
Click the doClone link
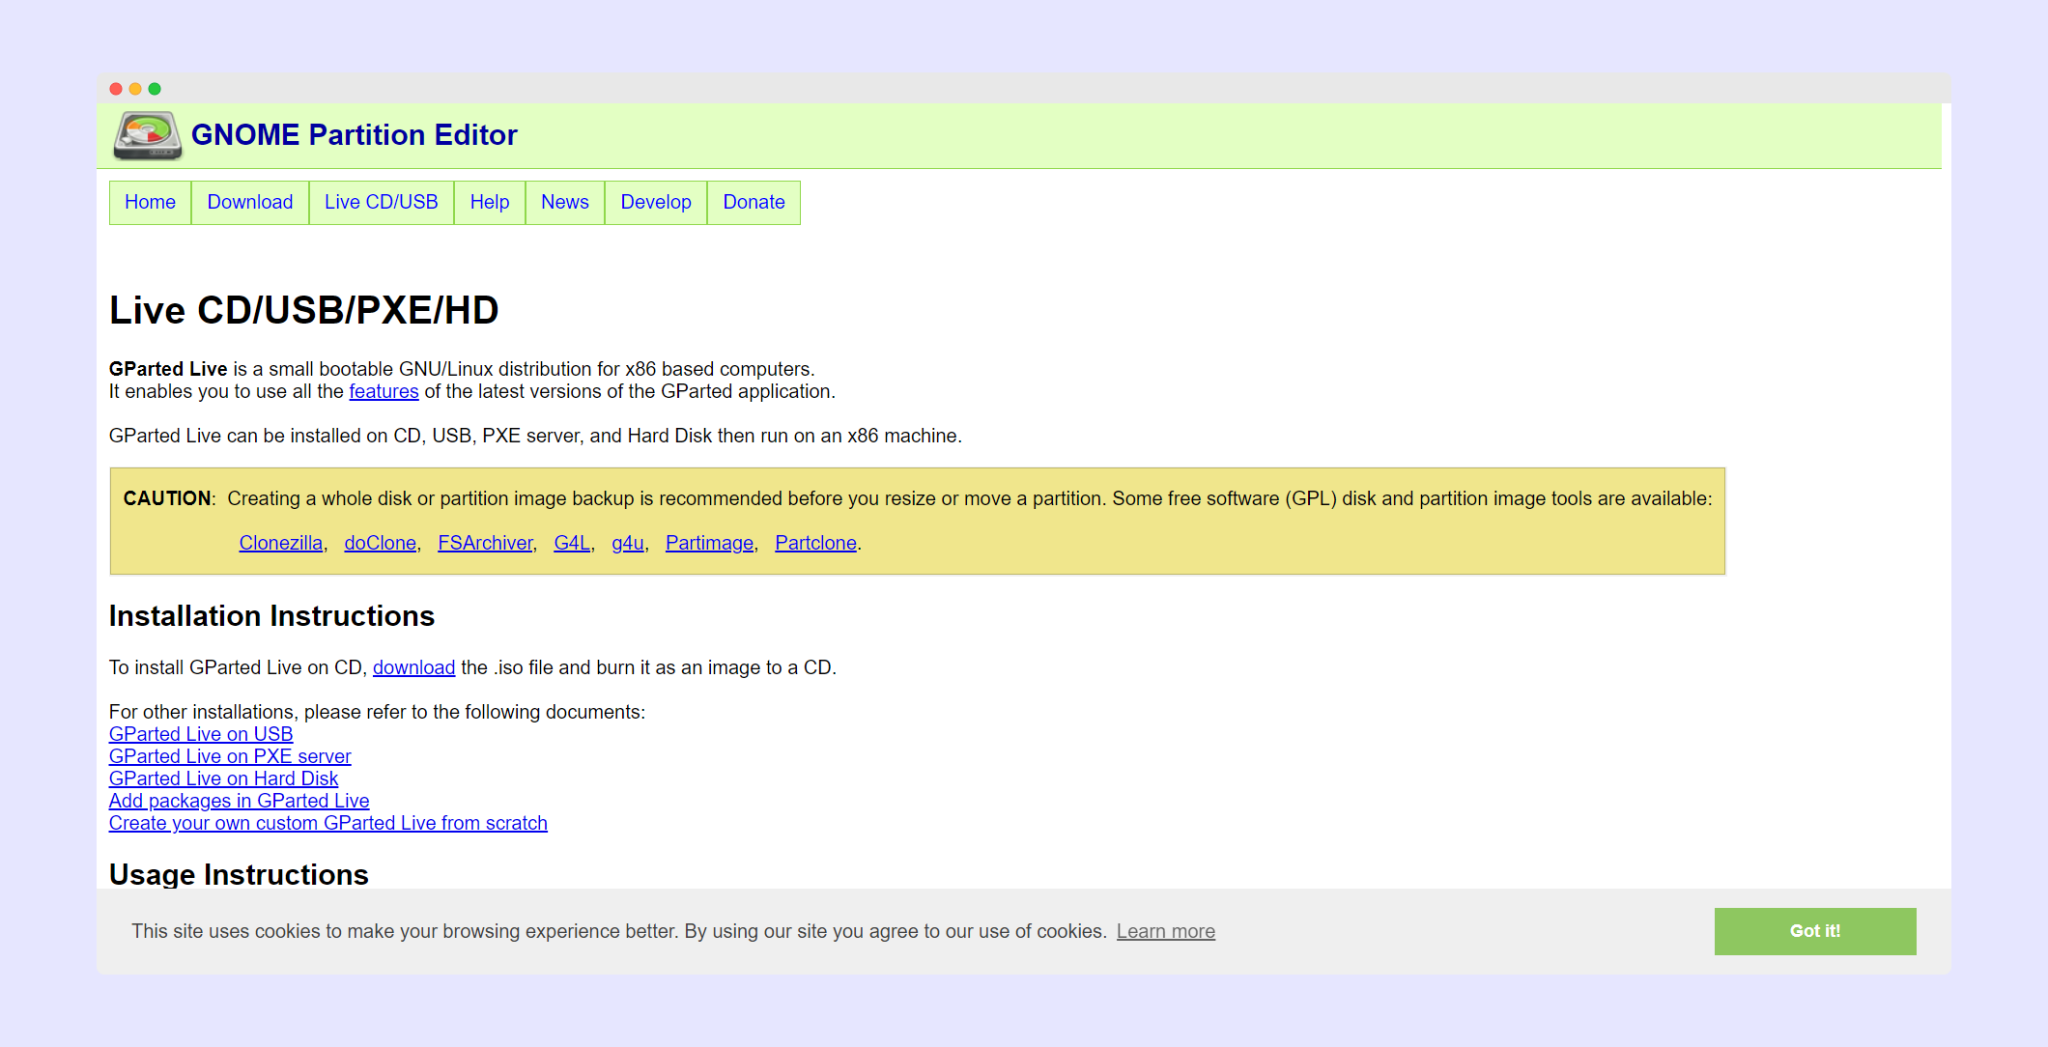(x=380, y=543)
